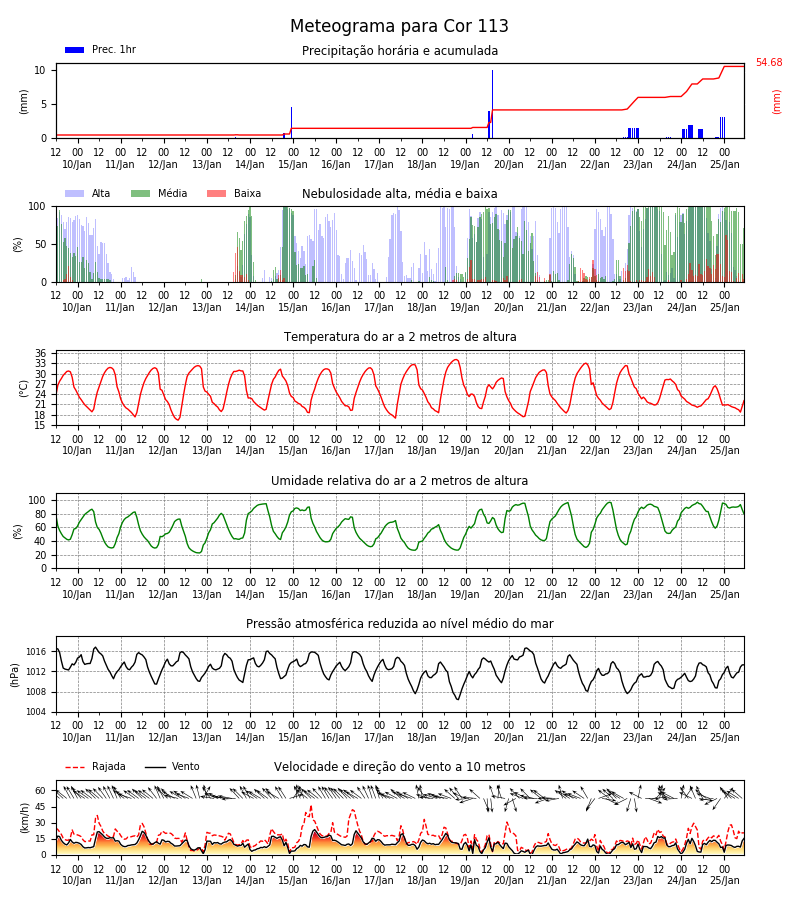Click the Alta cloud legend swatch
Screen dimensions: 800x900
point(75,193)
